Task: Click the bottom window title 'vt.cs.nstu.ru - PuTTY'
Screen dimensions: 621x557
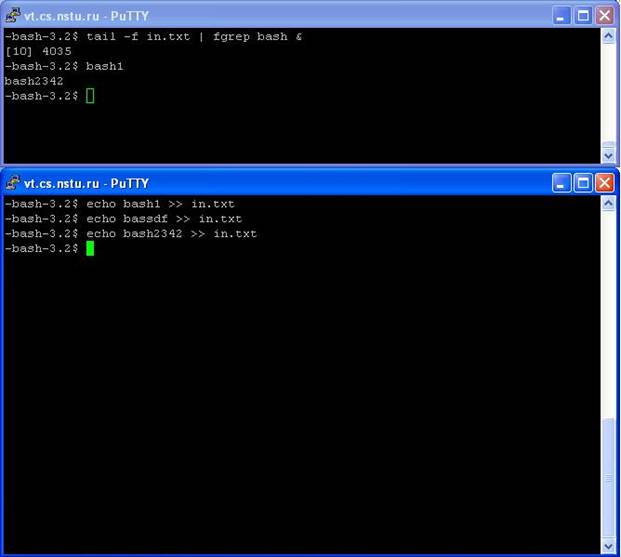Action: (86, 183)
